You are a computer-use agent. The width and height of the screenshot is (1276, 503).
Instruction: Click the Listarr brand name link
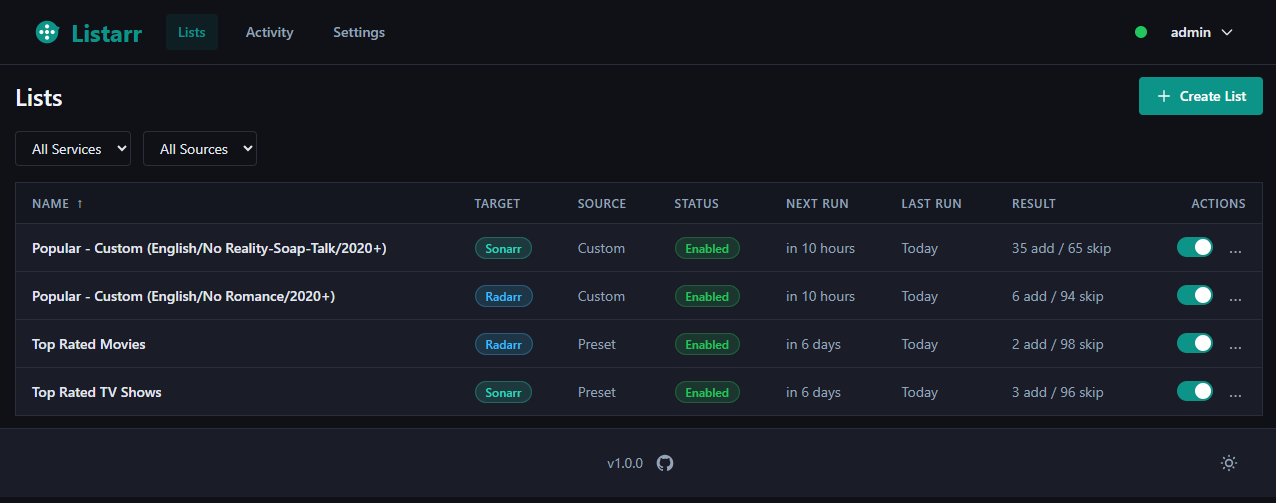[107, 33]
